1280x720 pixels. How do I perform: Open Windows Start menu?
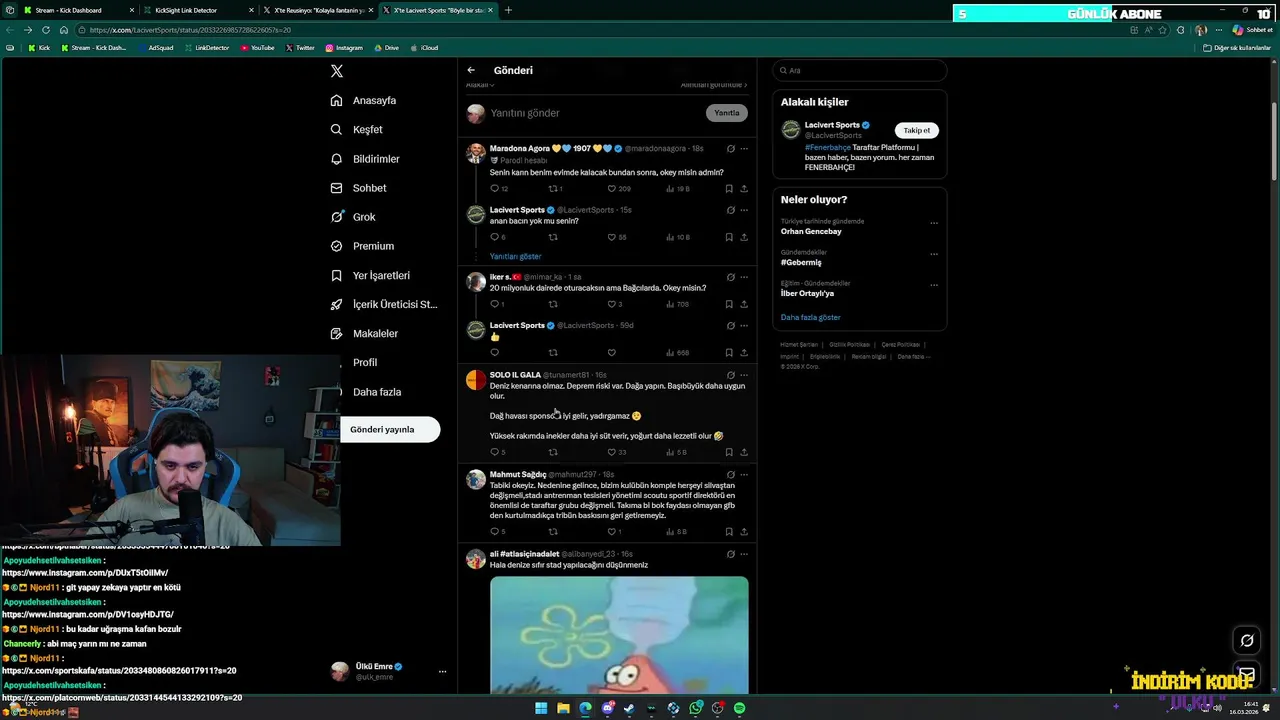point(541,708)
